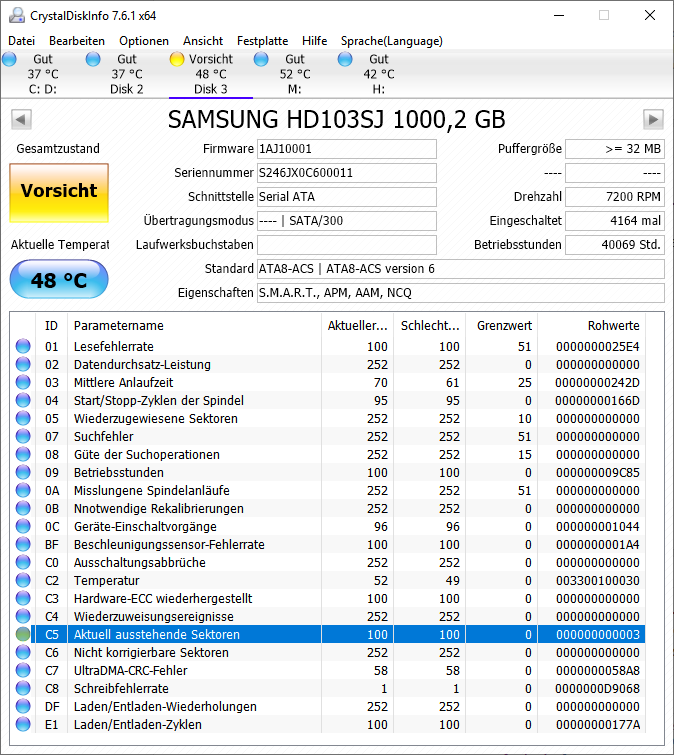Select the Wiederzuweisungsereignisse row text
Screen dimensions: 674x755
point(154,616)
